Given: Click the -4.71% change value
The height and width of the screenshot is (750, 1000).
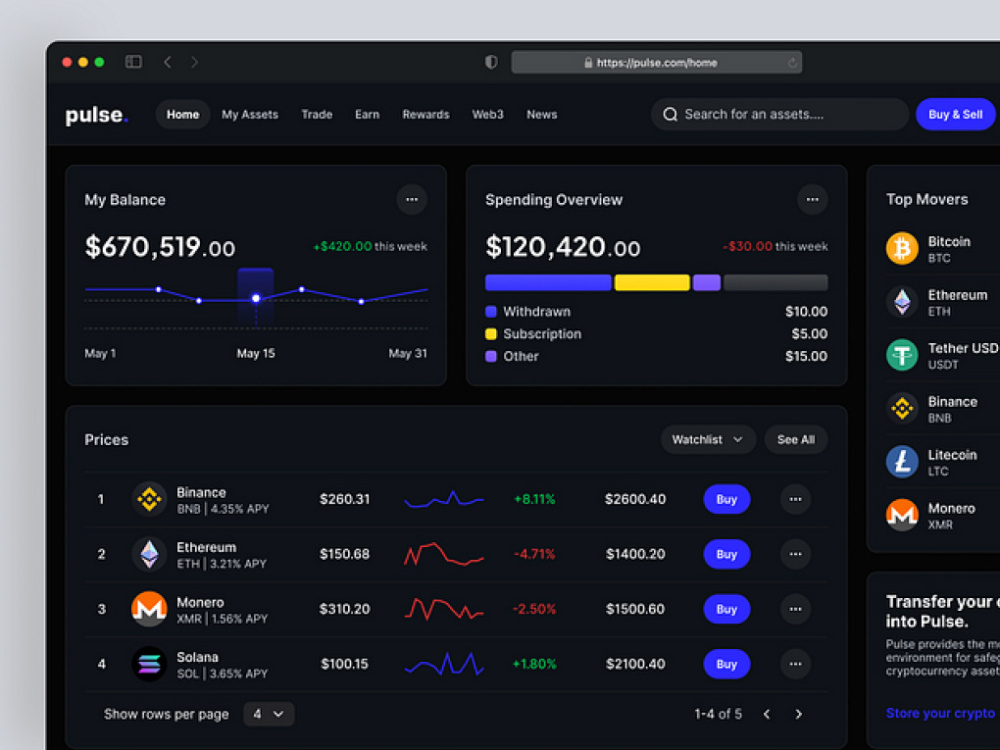Looking at the screenshot, I should click(x=534, y=554).
